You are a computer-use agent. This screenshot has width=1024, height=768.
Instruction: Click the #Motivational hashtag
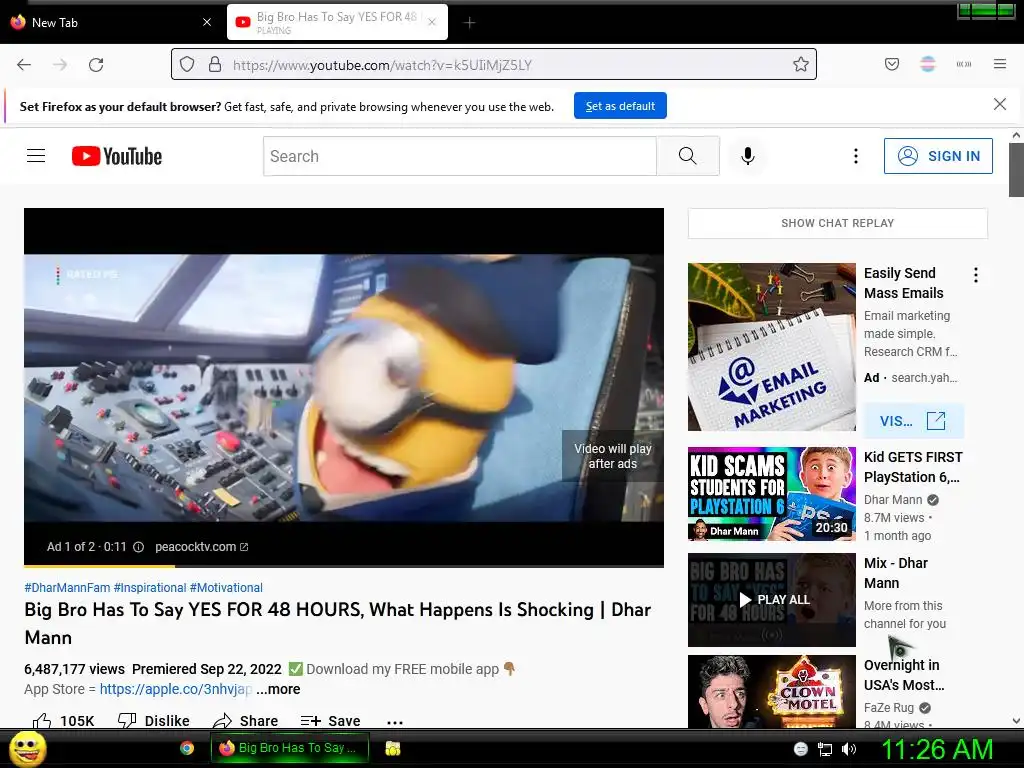click(x=226, y=588)
